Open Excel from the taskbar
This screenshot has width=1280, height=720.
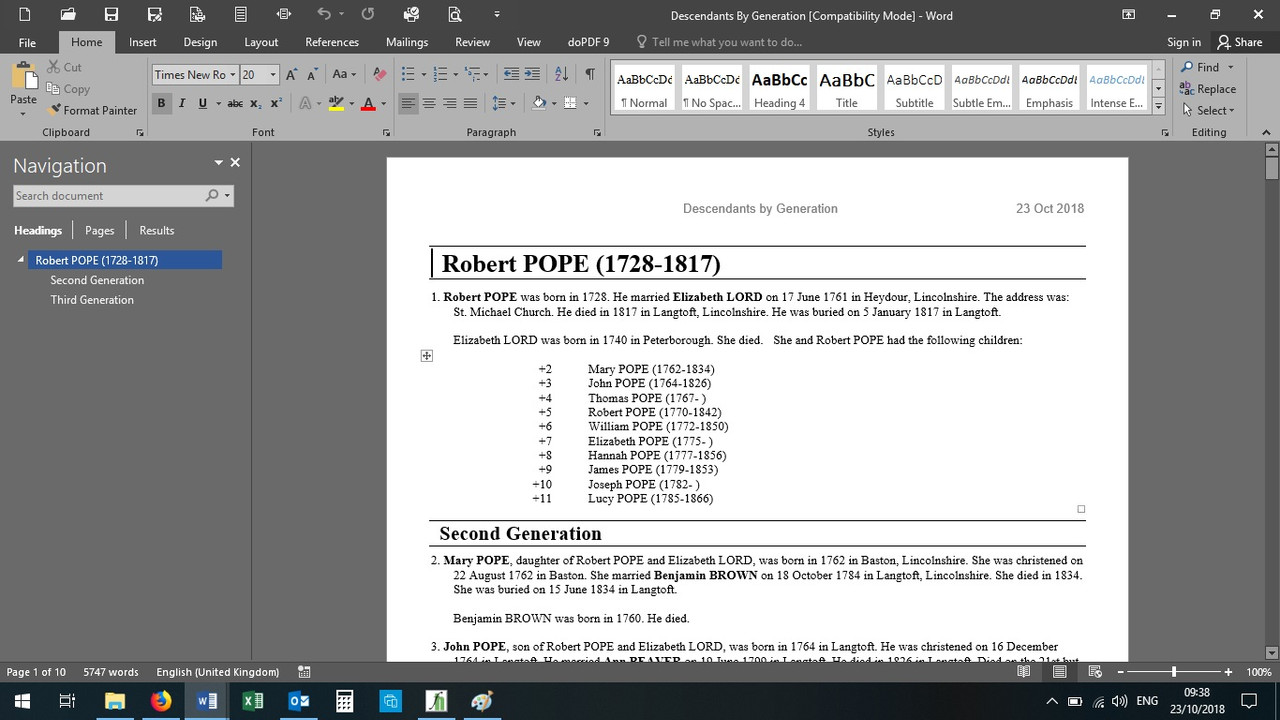point(253,701)
